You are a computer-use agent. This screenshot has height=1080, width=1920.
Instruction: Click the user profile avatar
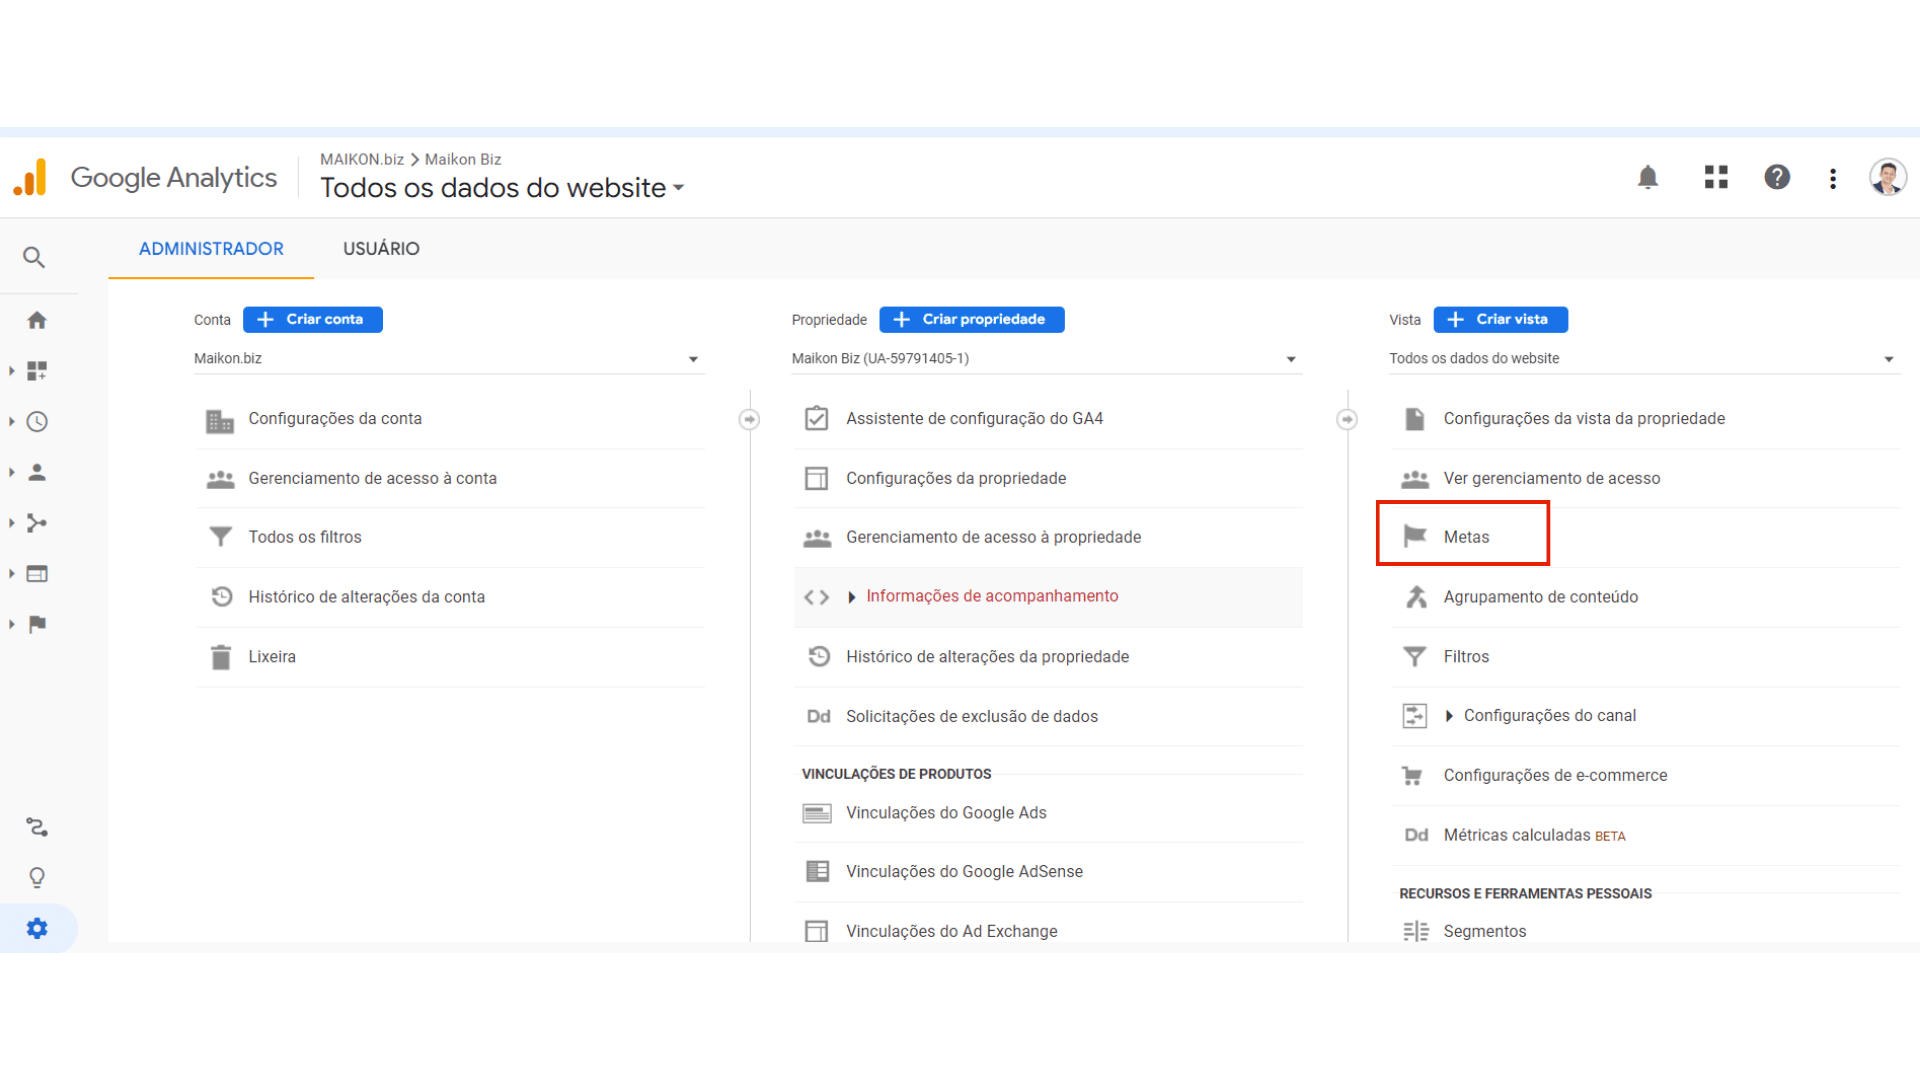coord(1888,177)
